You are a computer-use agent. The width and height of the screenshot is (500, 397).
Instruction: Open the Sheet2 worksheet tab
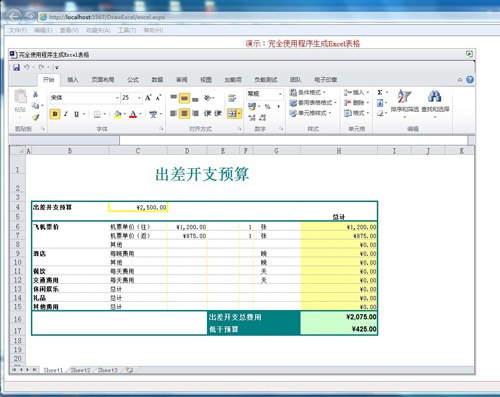coord(80,370)
